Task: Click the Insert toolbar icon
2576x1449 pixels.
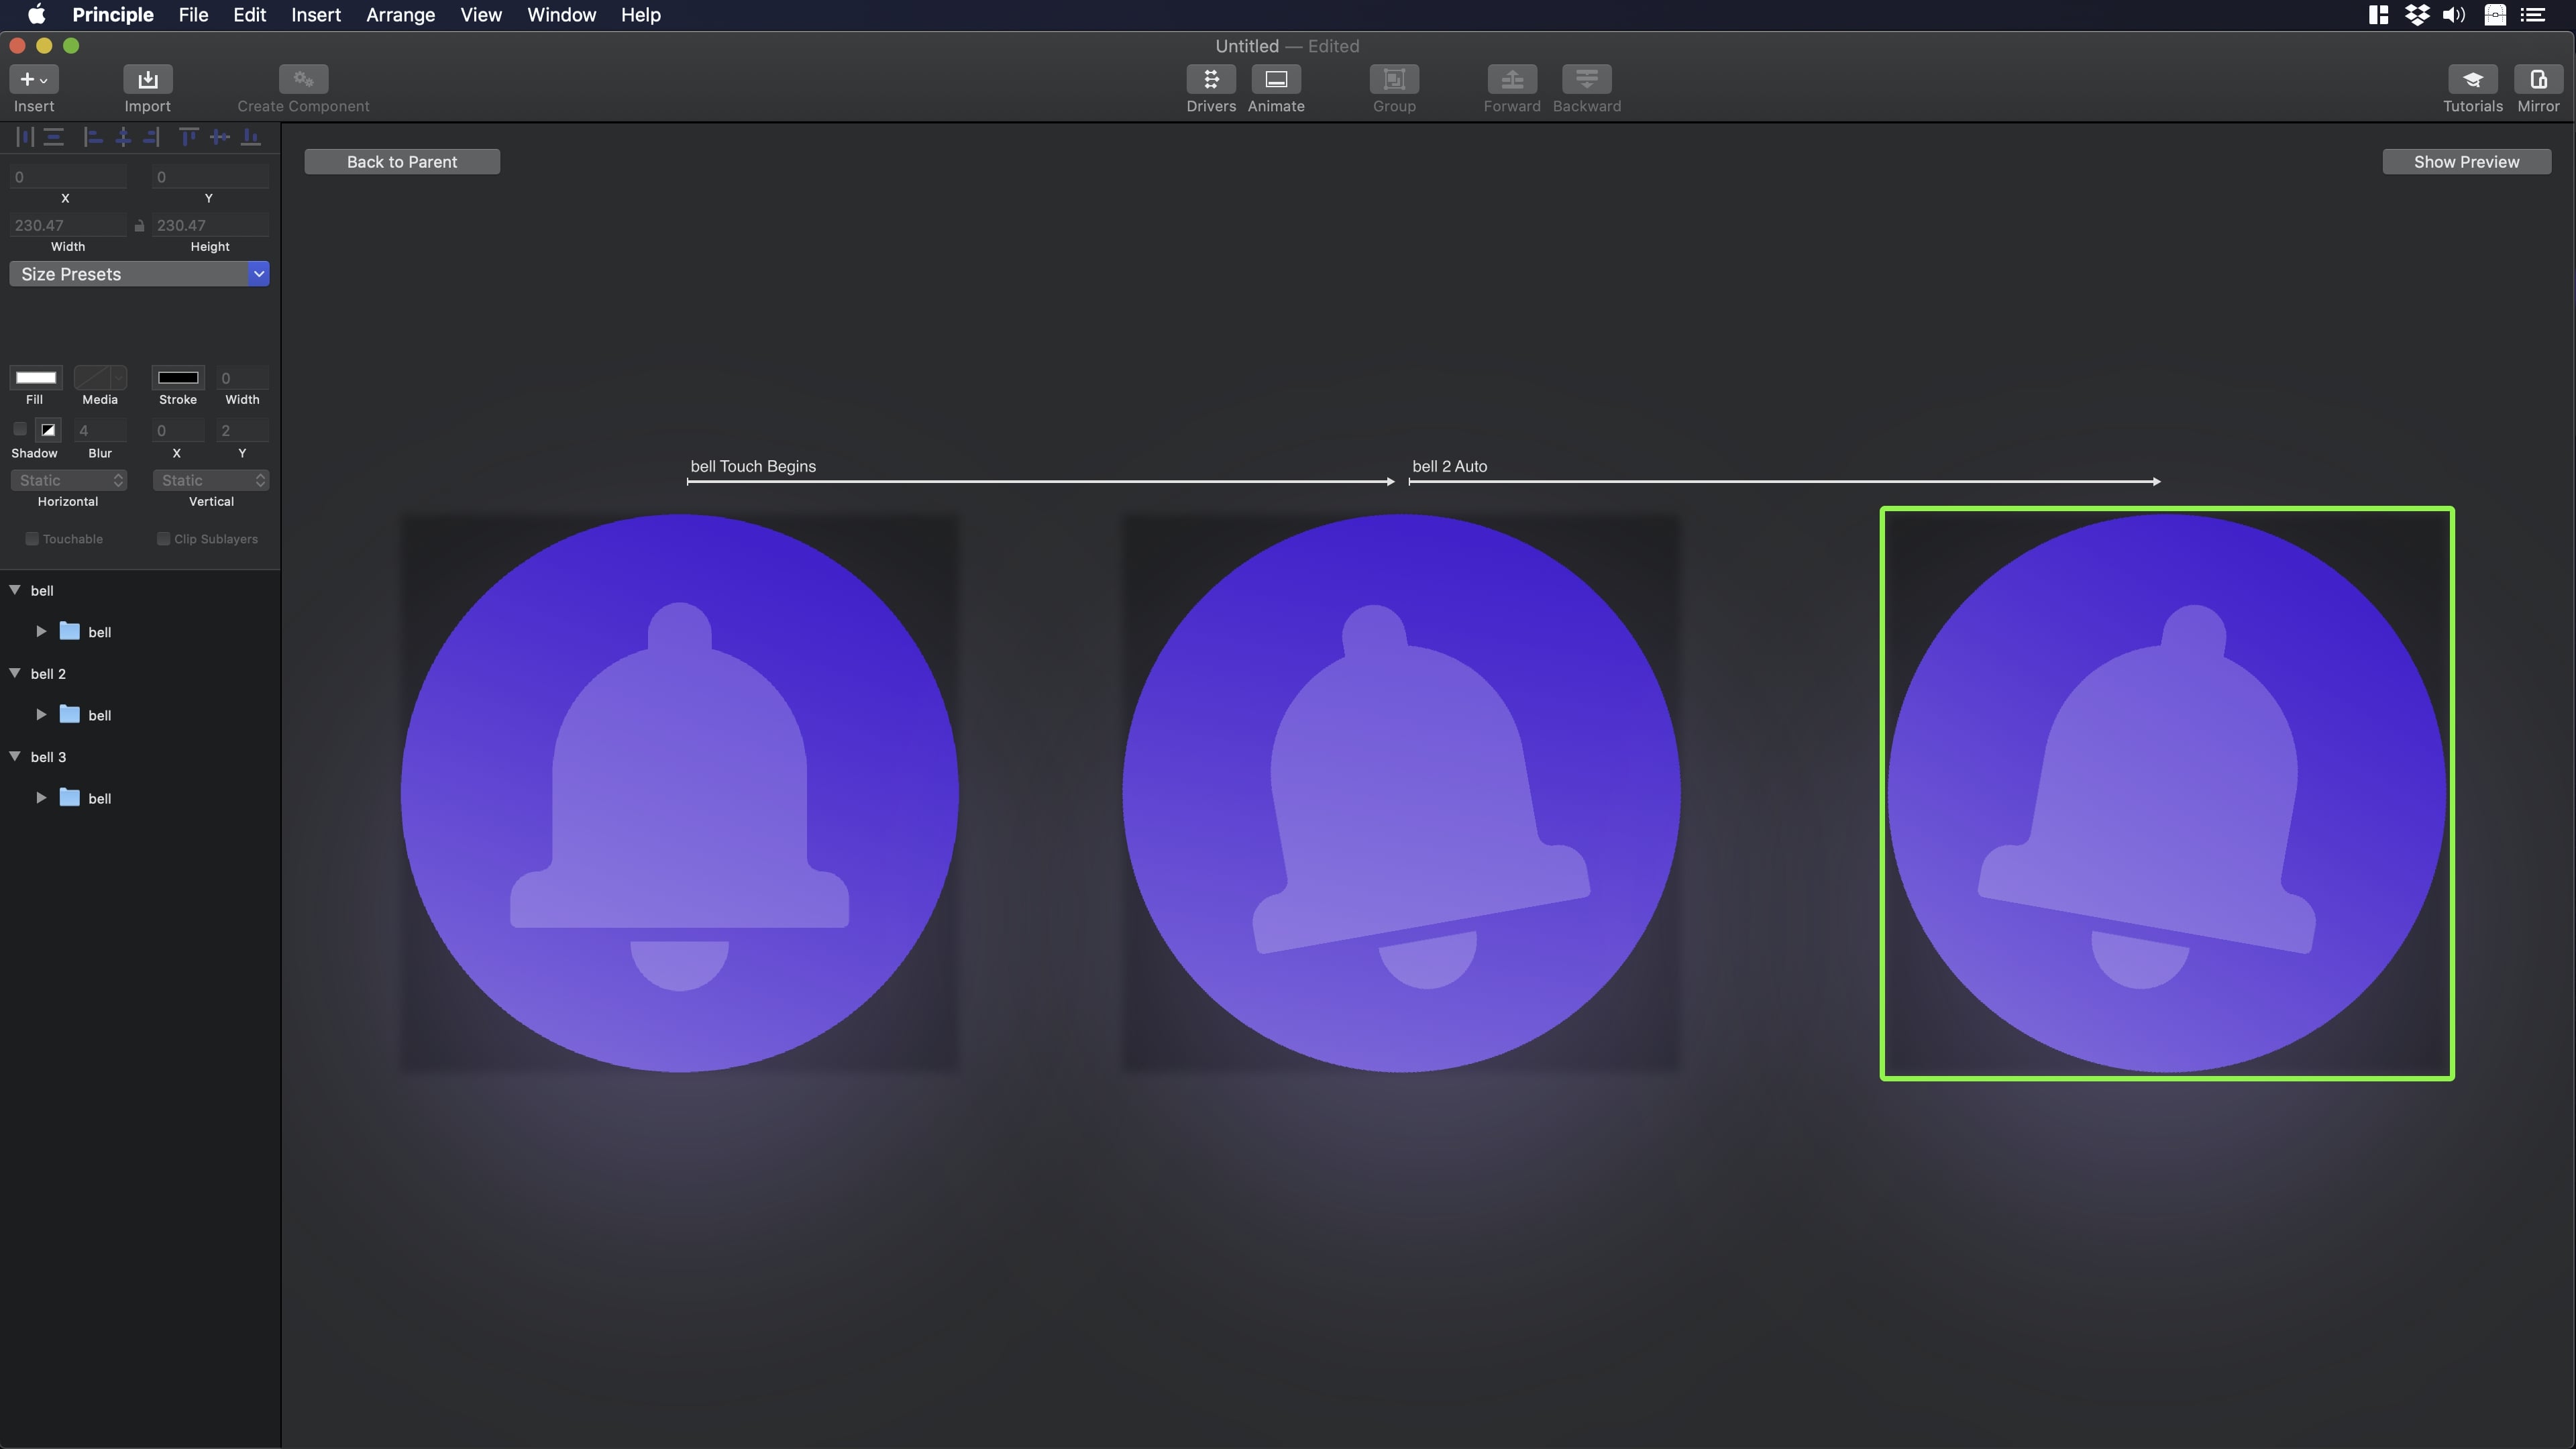Action: [33, 79]
